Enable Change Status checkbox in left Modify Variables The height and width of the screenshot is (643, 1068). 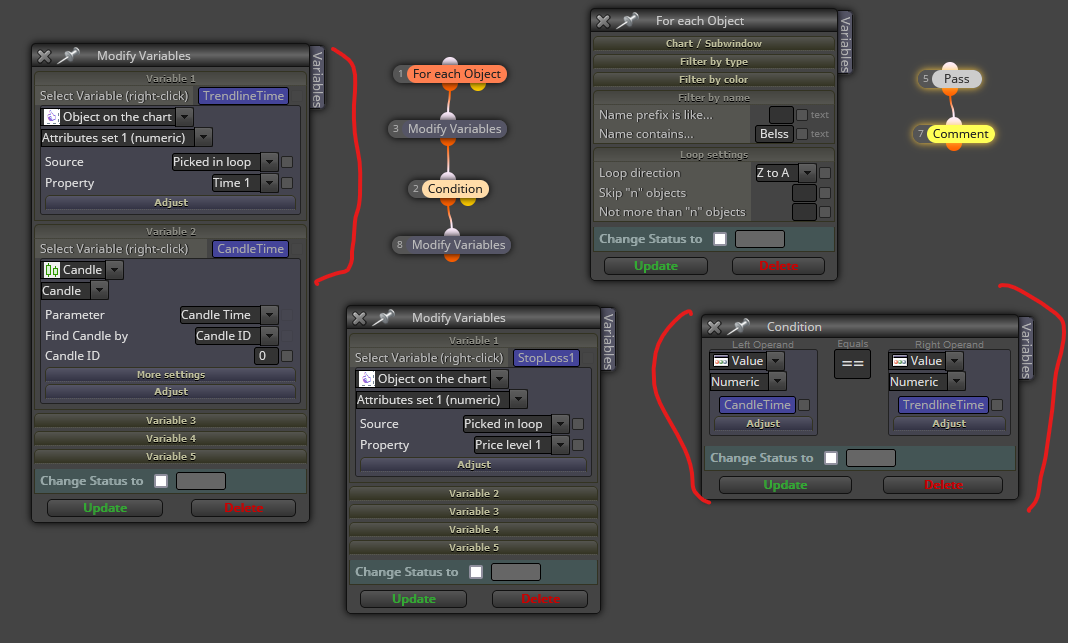tap(161, 481)
